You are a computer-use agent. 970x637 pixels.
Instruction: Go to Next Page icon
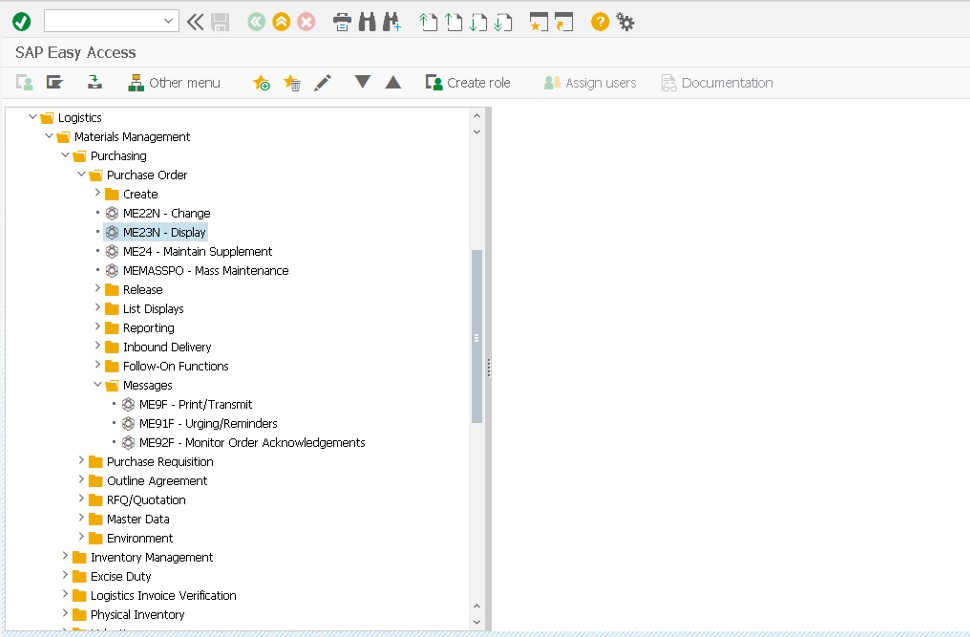(x=478, y=22)
